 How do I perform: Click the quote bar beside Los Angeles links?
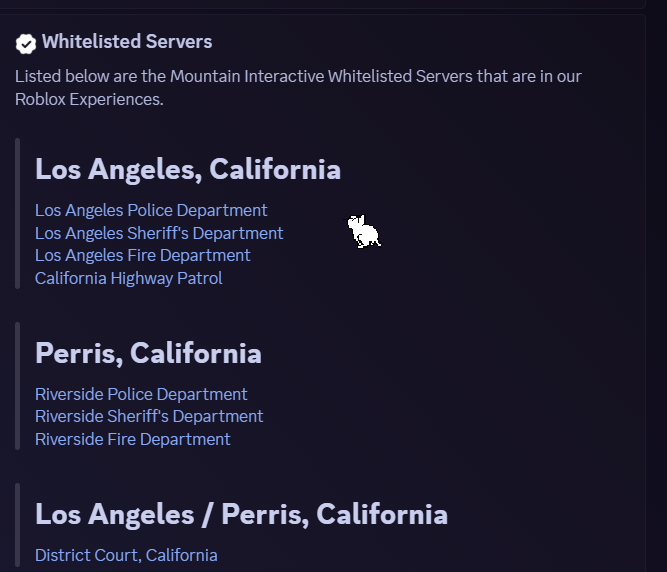coord(17,213)
